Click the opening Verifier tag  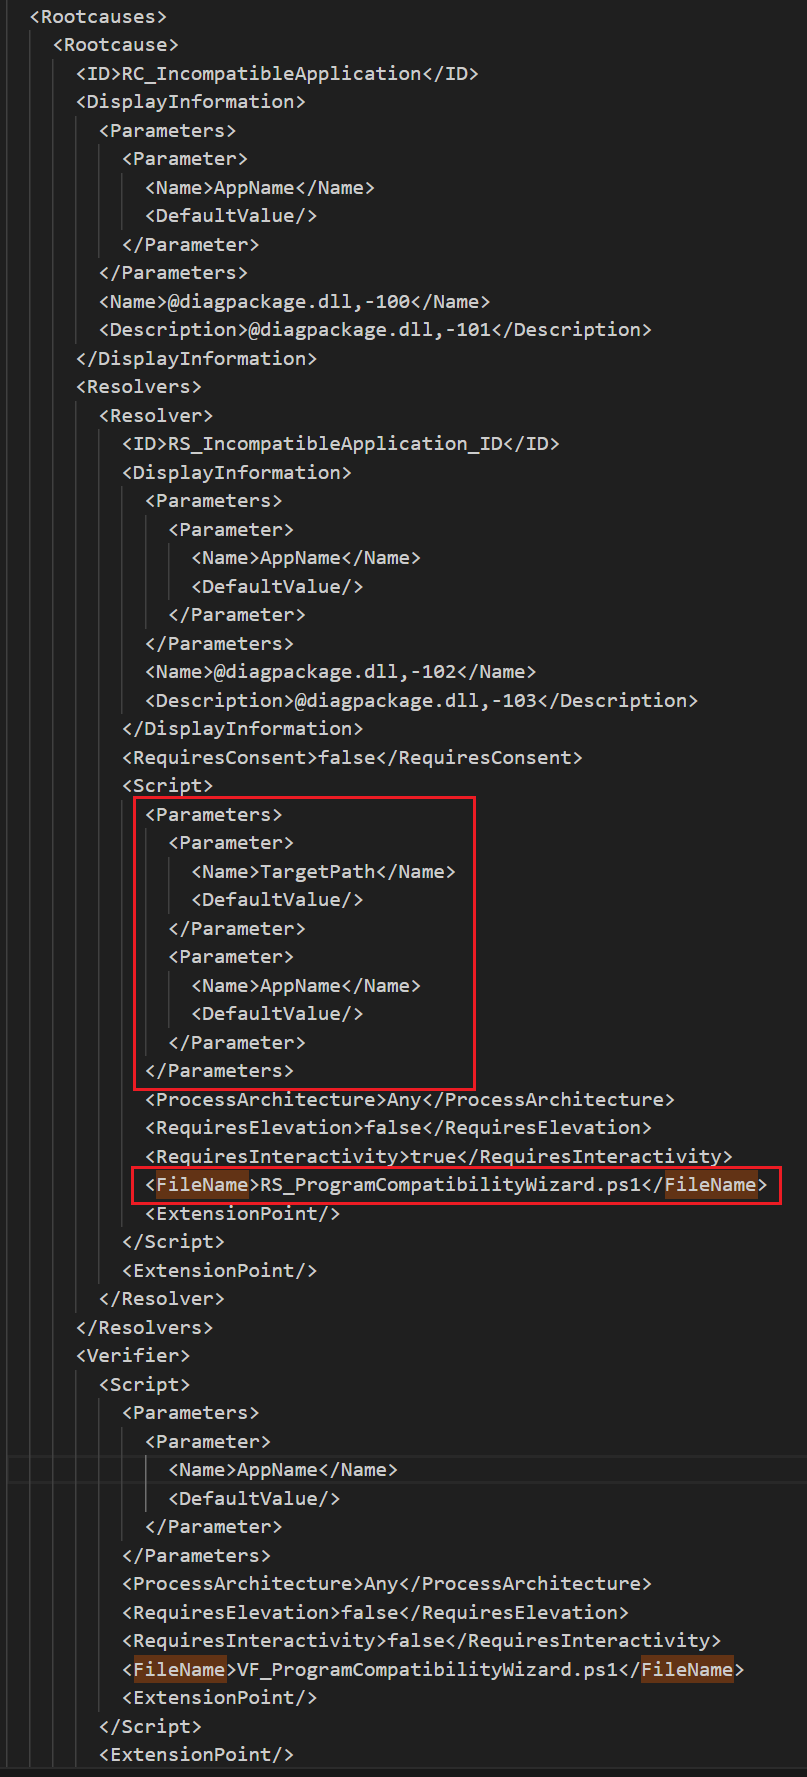[133, 1356]
